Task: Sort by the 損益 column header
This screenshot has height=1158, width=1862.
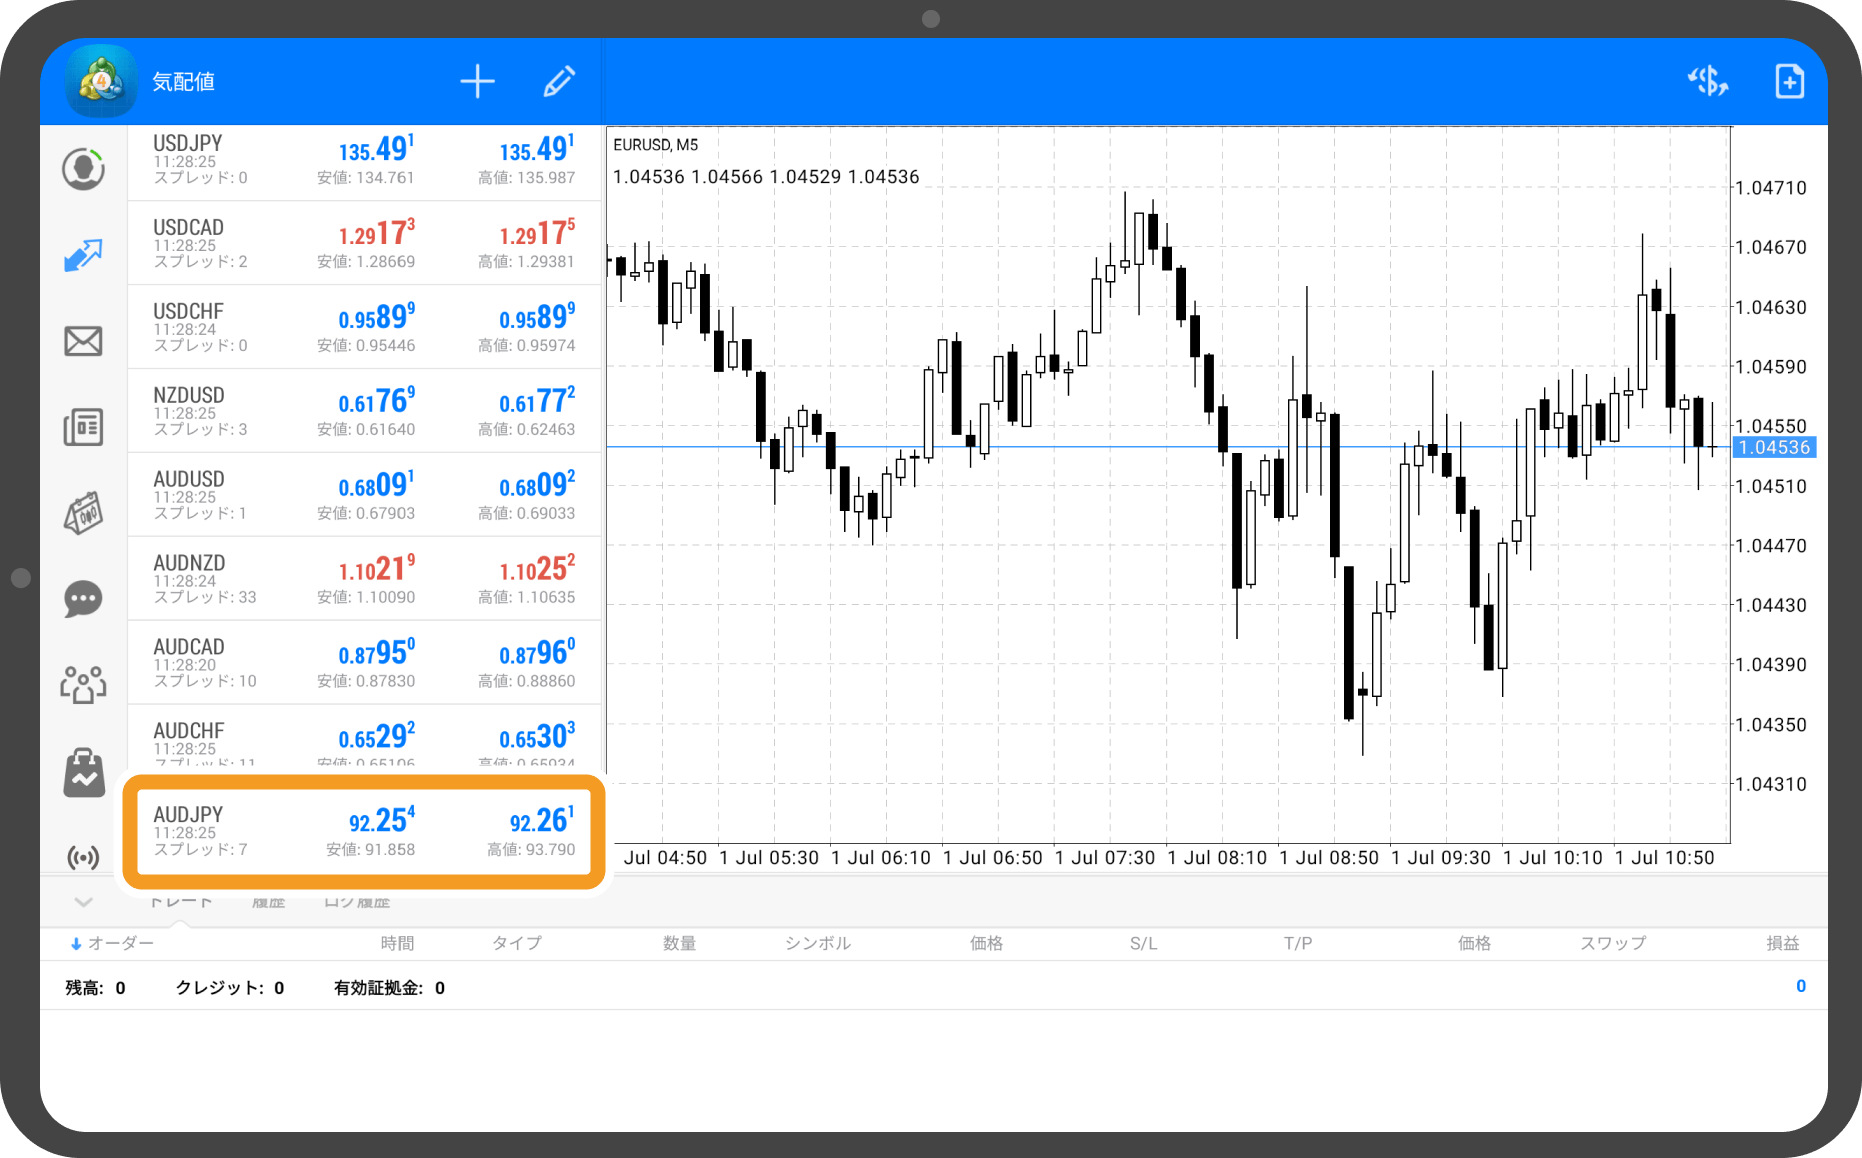Action: click(1783, 943)
